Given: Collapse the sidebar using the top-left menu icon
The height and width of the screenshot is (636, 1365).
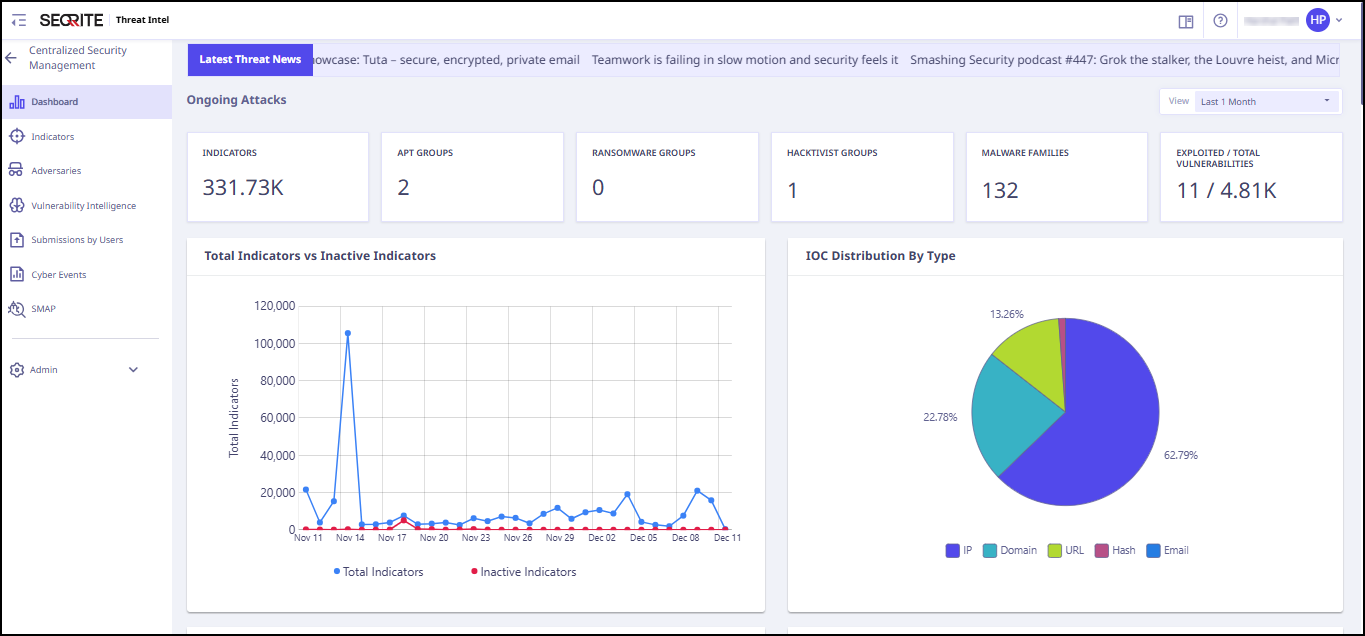Looking at the screenshot, I should [19, 20].
